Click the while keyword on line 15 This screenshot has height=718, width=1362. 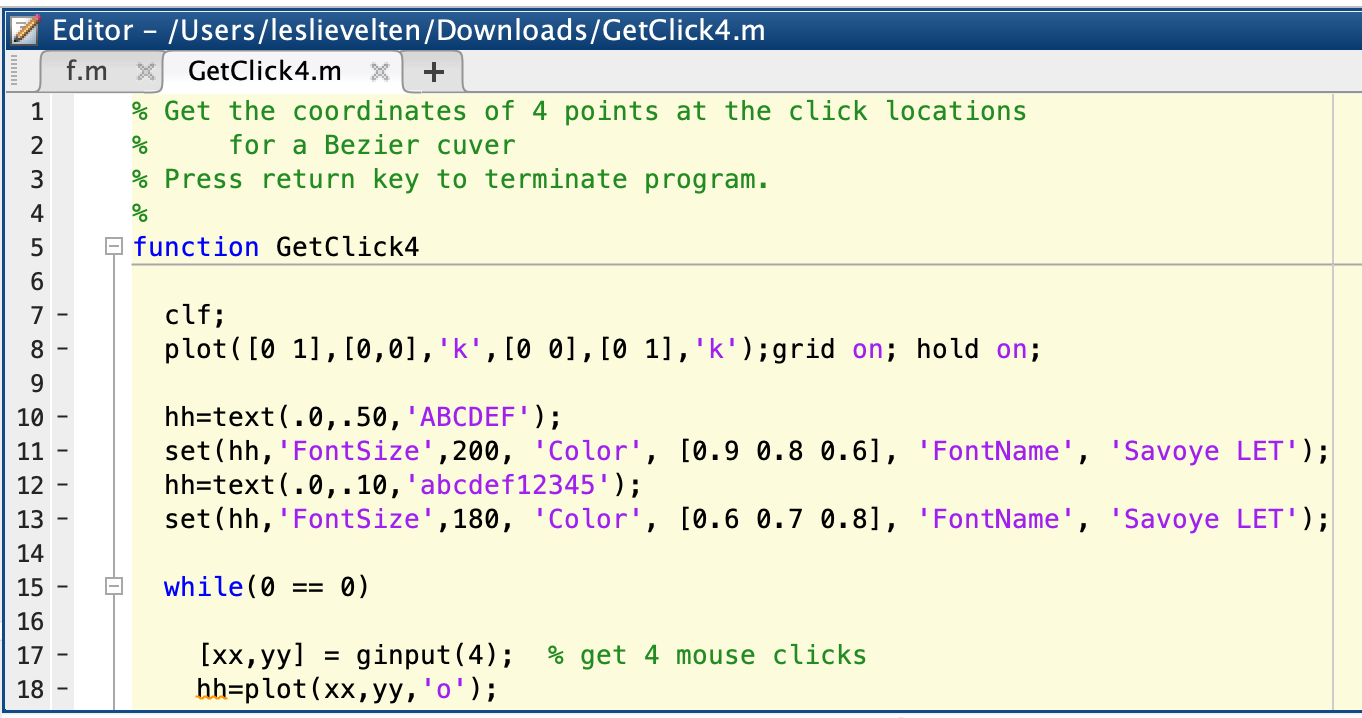pyautogui.click(x=203, y=586)
